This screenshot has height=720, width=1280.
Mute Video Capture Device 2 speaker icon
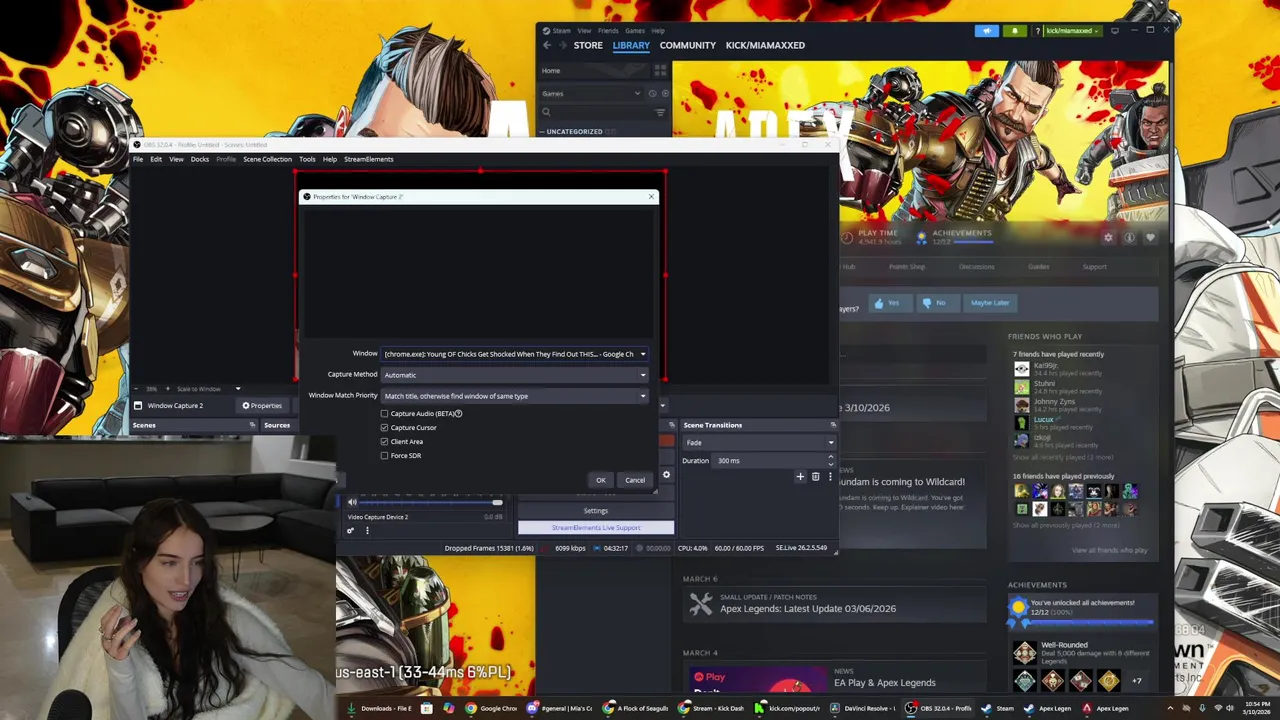point(352,502)
